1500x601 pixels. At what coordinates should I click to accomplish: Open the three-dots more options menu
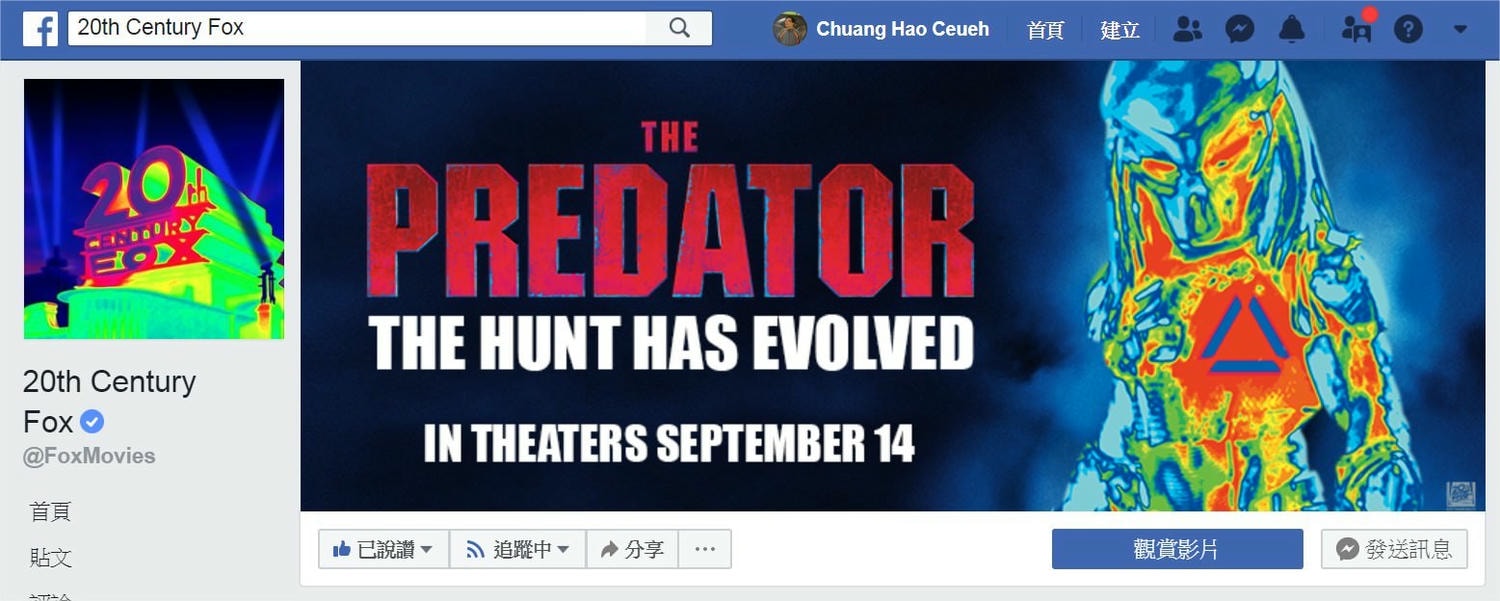pos(705,549)
